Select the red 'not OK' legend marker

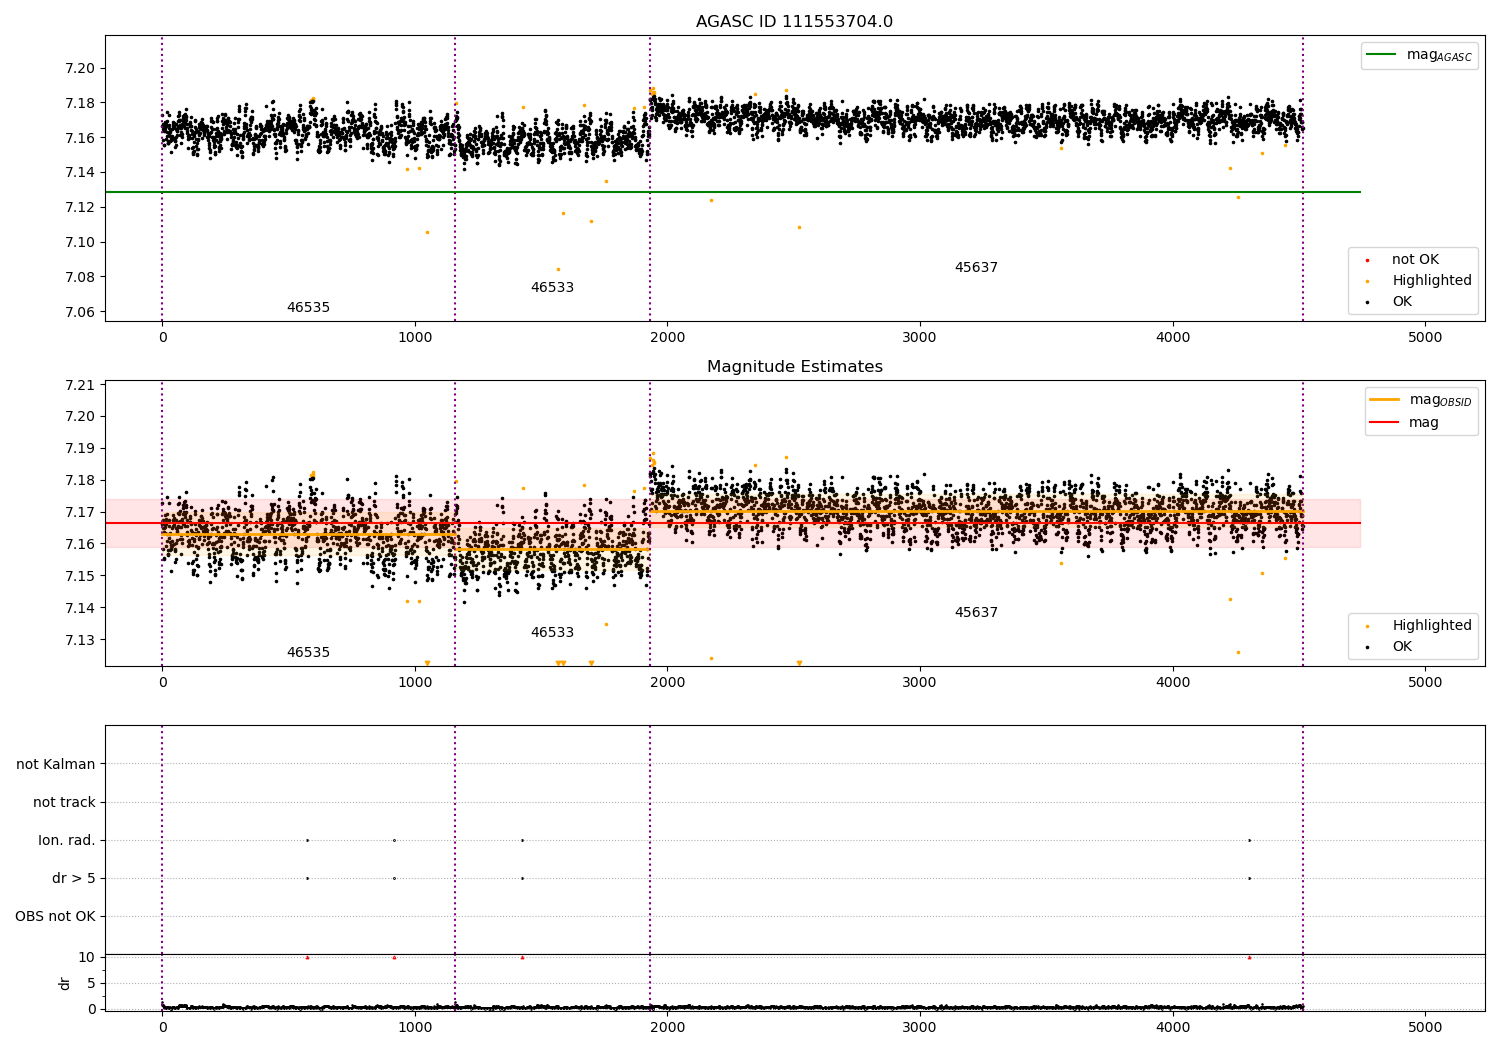point(1367,260)
